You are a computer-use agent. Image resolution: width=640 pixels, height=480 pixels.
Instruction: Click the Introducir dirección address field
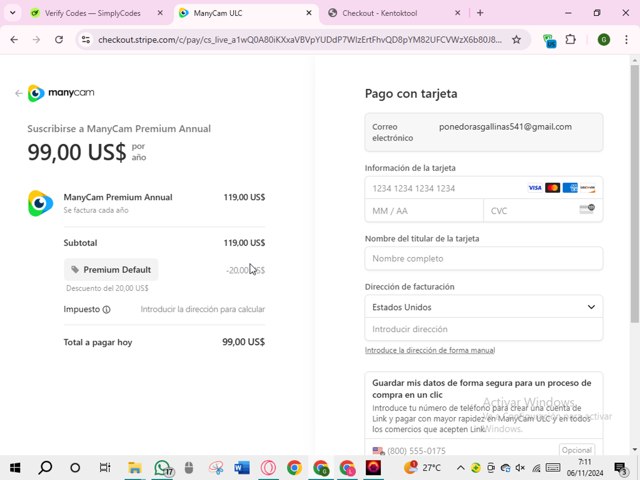(484, 329)
